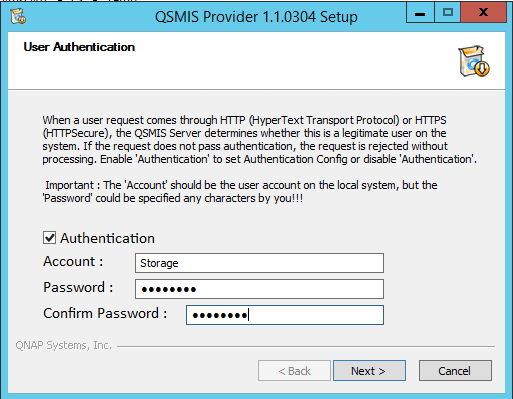Click the installer icon in the title bar

(18, 16)
